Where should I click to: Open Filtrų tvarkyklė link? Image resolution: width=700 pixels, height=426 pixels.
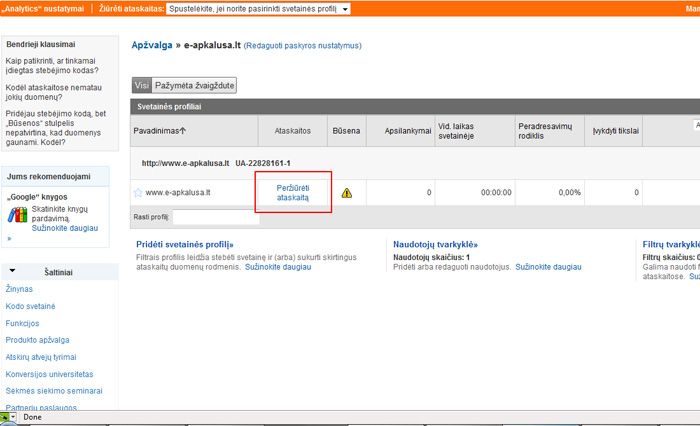pos(671,244)
